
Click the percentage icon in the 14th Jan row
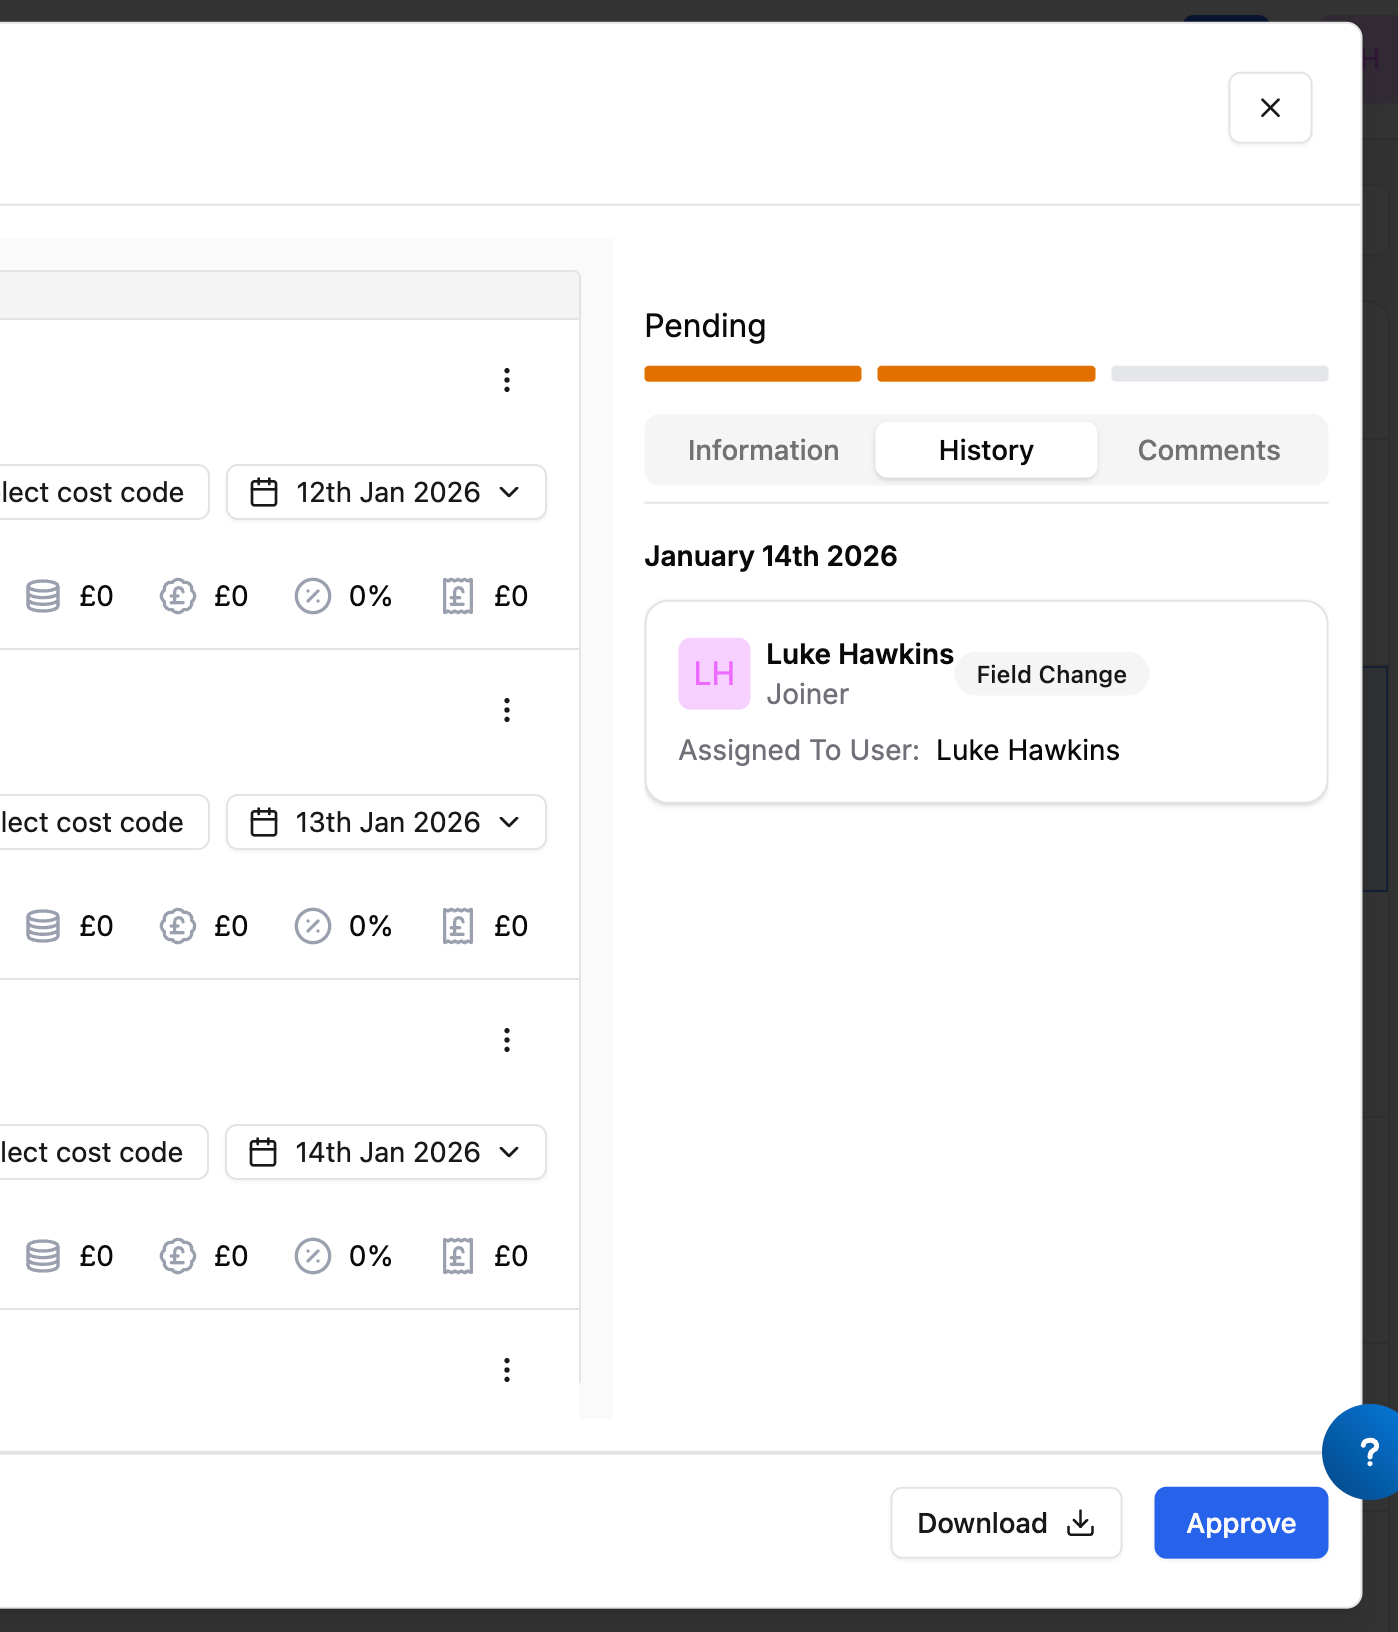313,1256
